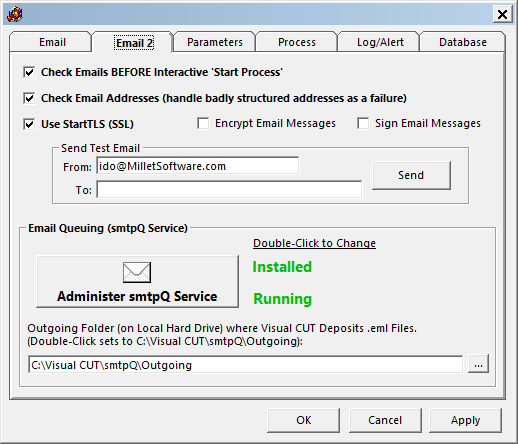Send the test email

pyautogui.click(x=411, y=175)
